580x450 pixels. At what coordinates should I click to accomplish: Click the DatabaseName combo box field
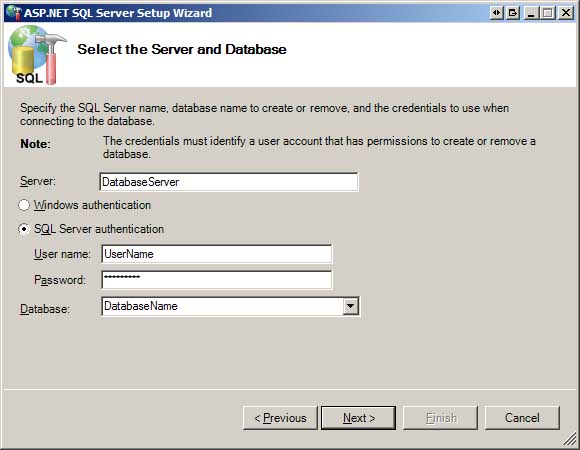tap(230, 306)
